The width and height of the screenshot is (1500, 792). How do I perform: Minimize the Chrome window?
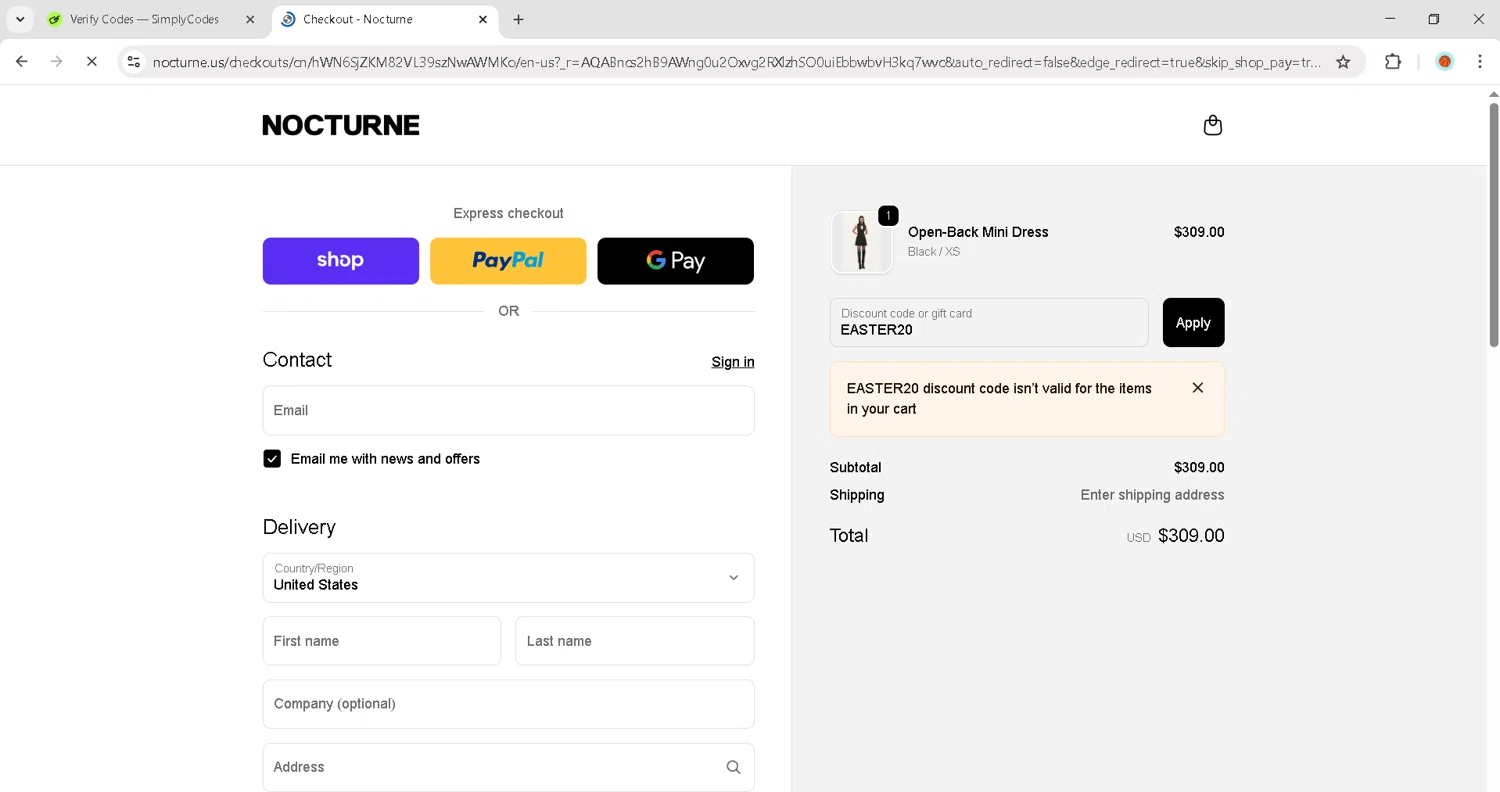coord(1390,19)
